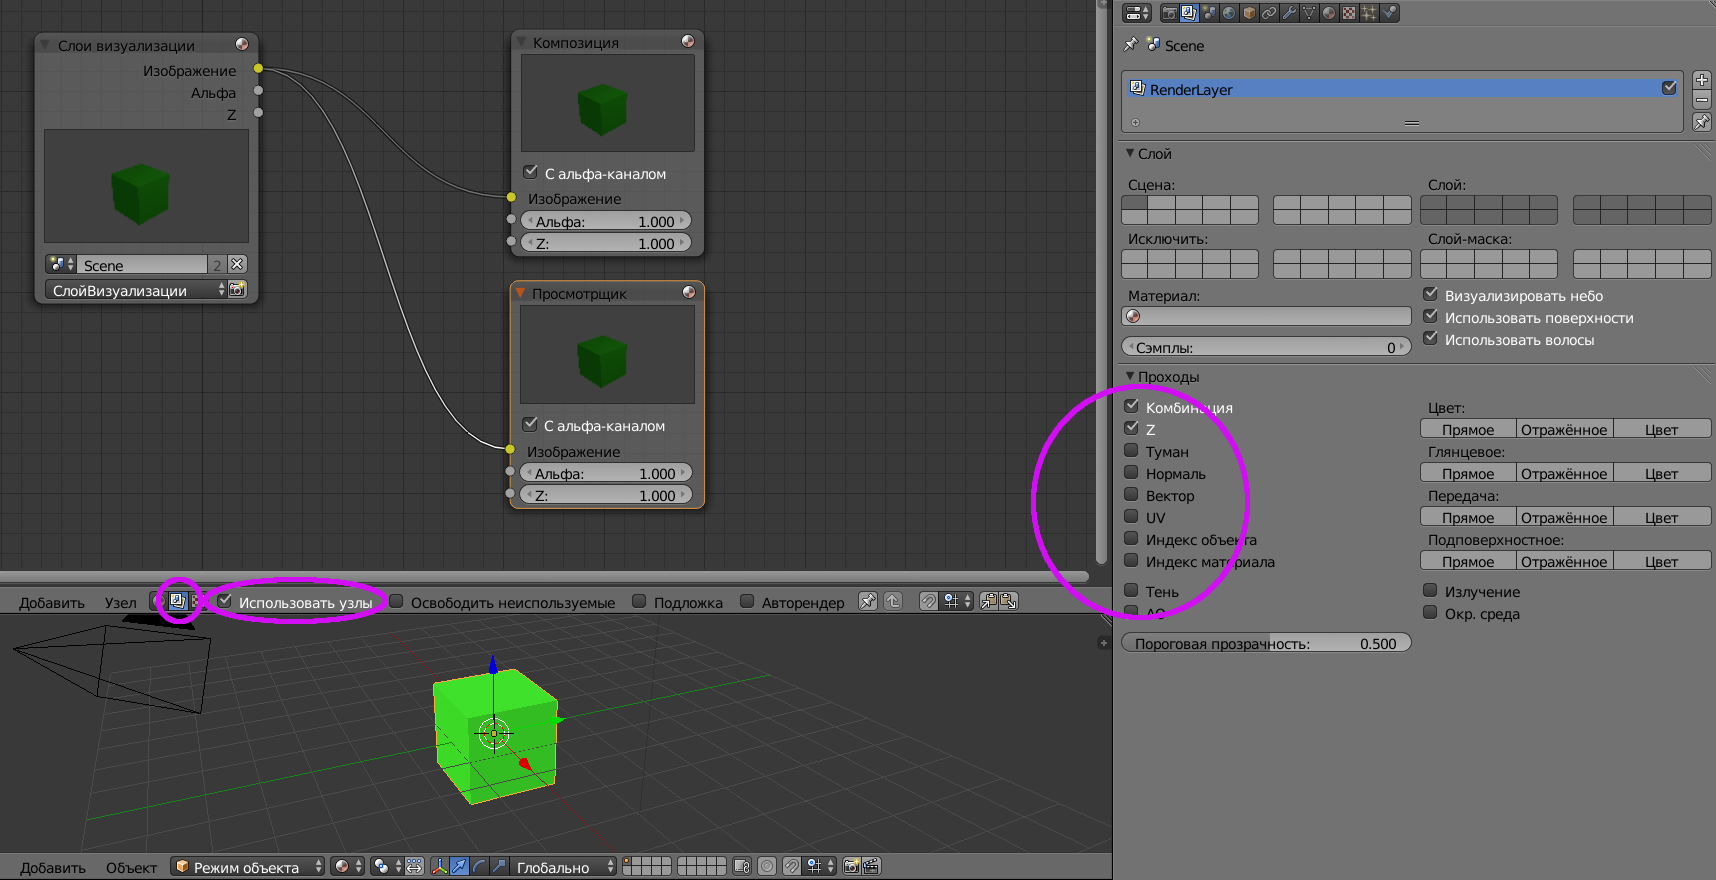This screenshot has height=880, width=1716.
Task: Collapse the Просмотрщик node
Action: 520,293
